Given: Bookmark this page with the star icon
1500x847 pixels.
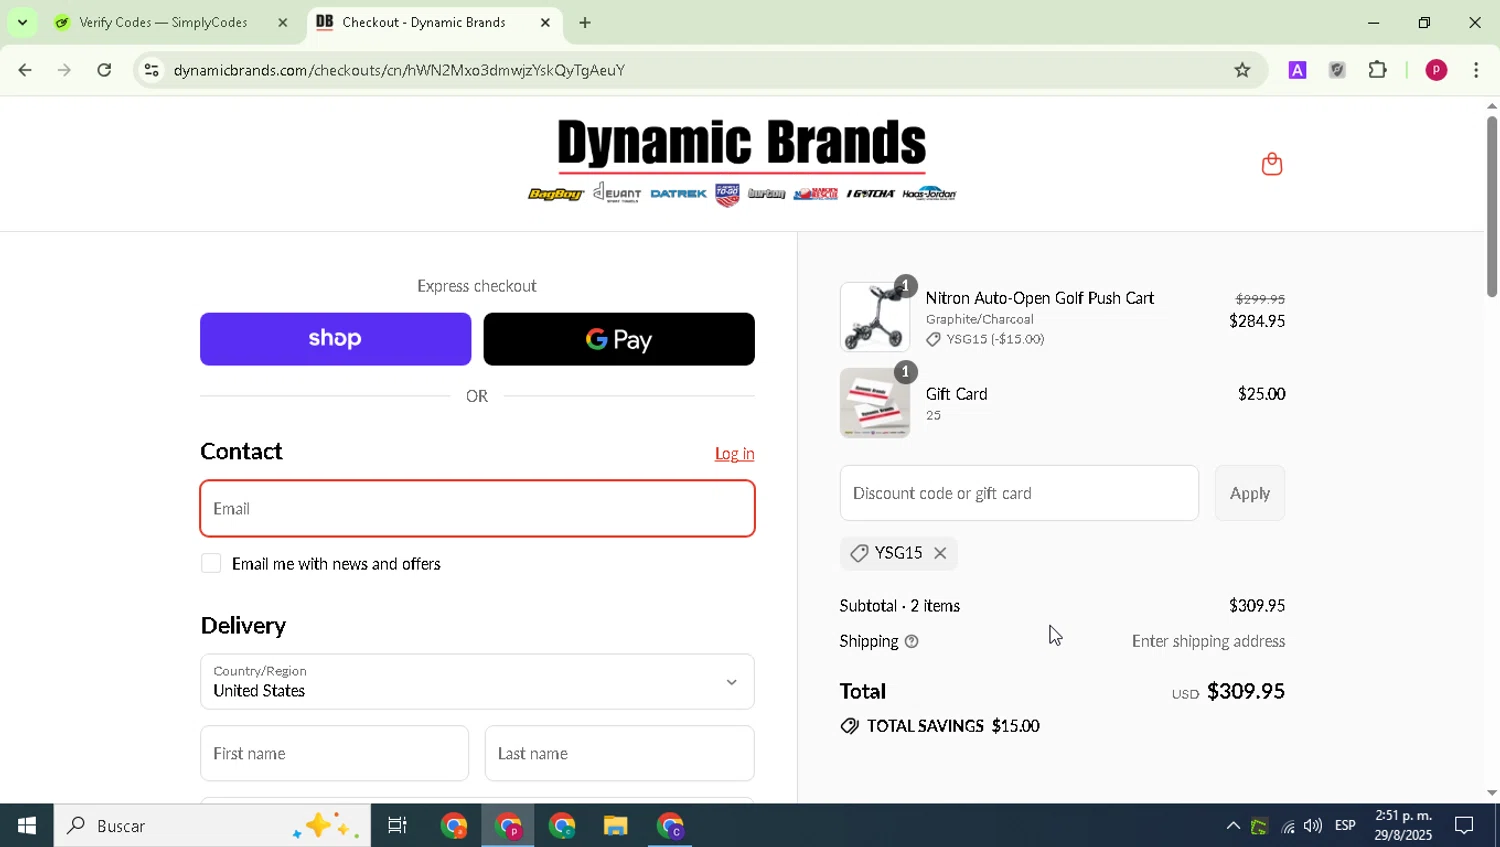Looking at the screenshot, I should click(x=1242, y=70).
